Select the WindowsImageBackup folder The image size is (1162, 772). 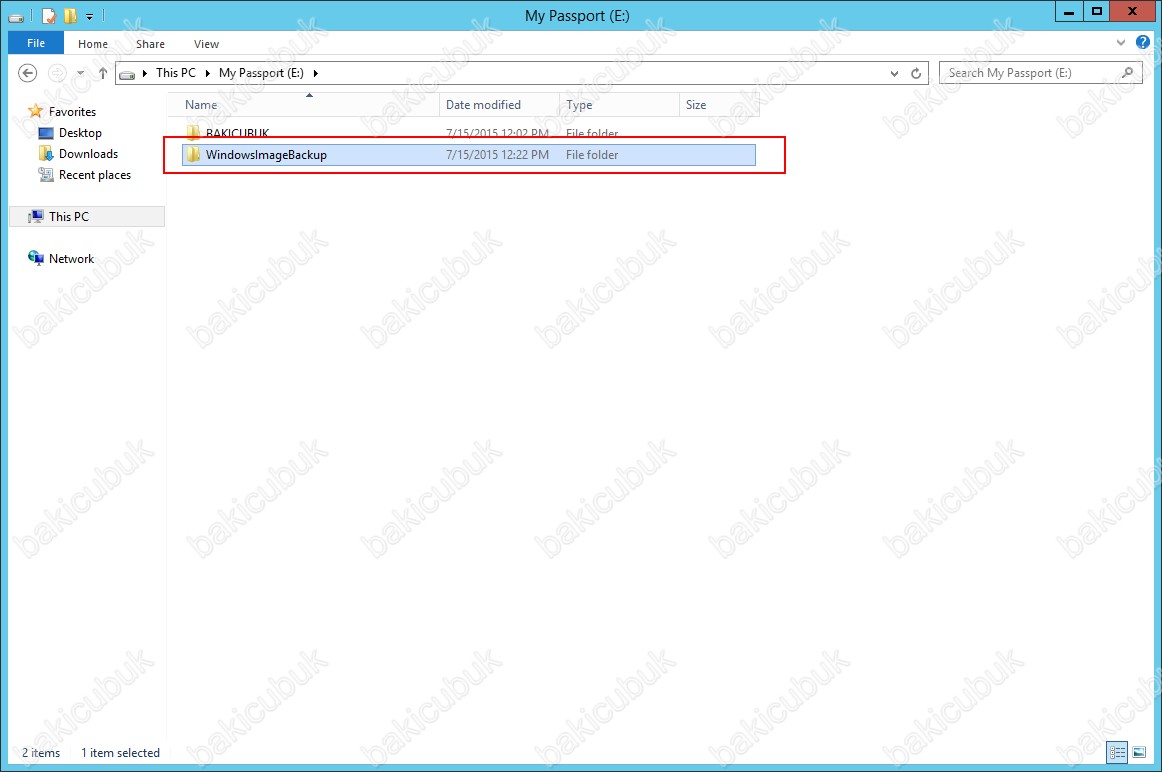tap(468, 155)
